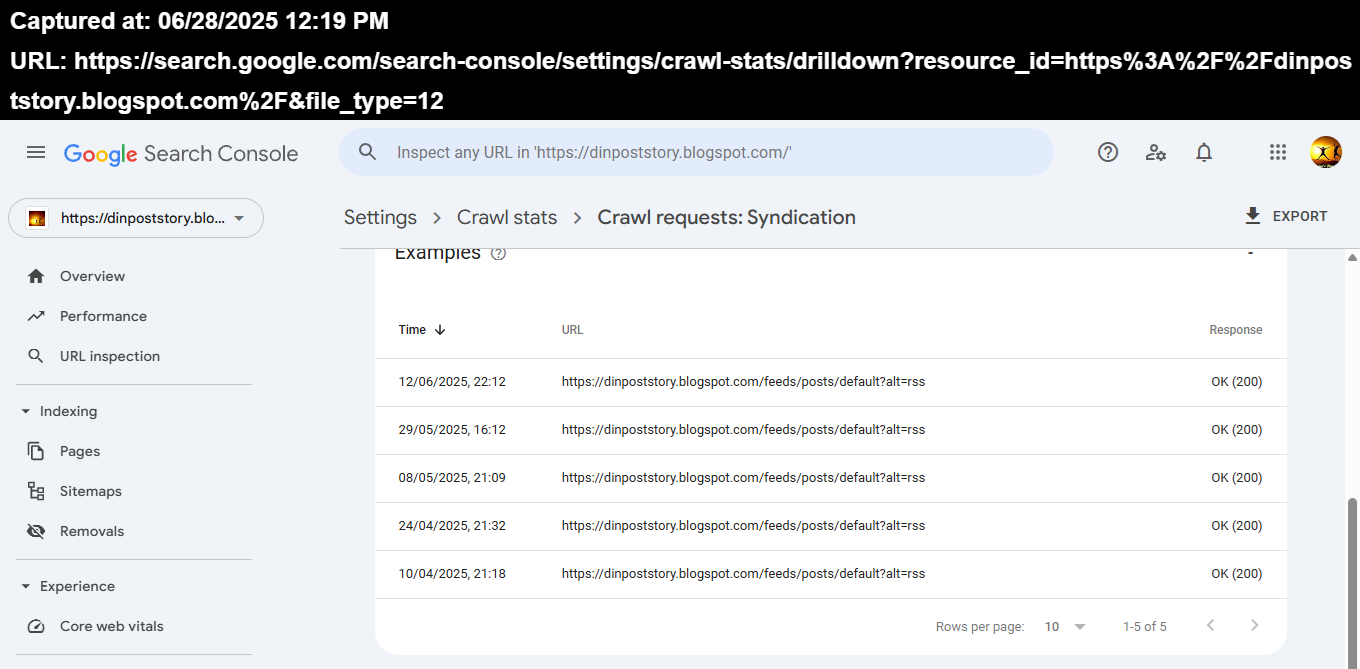Open the main hamburger menu

(36, 152)
